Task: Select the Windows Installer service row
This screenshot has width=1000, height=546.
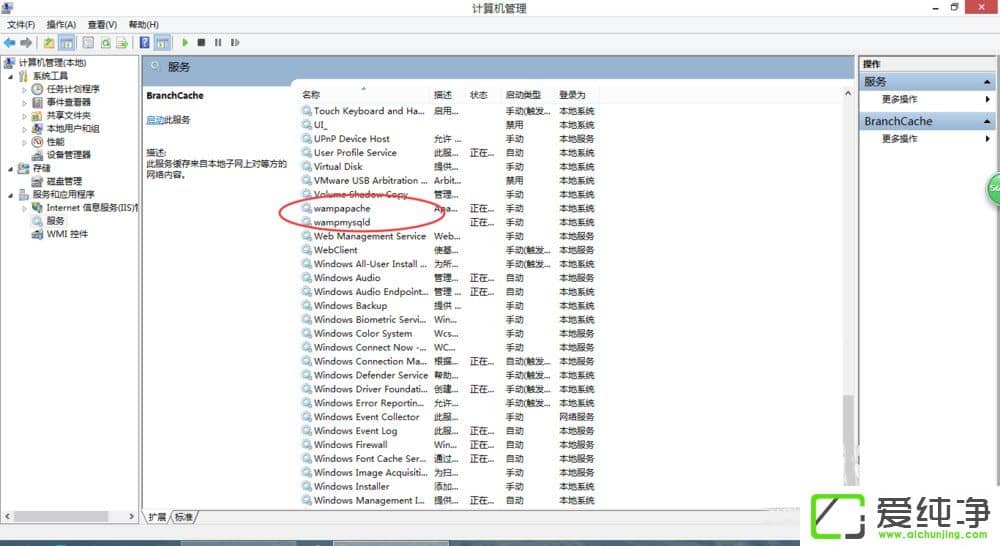Action: click(x=448, y=486)
